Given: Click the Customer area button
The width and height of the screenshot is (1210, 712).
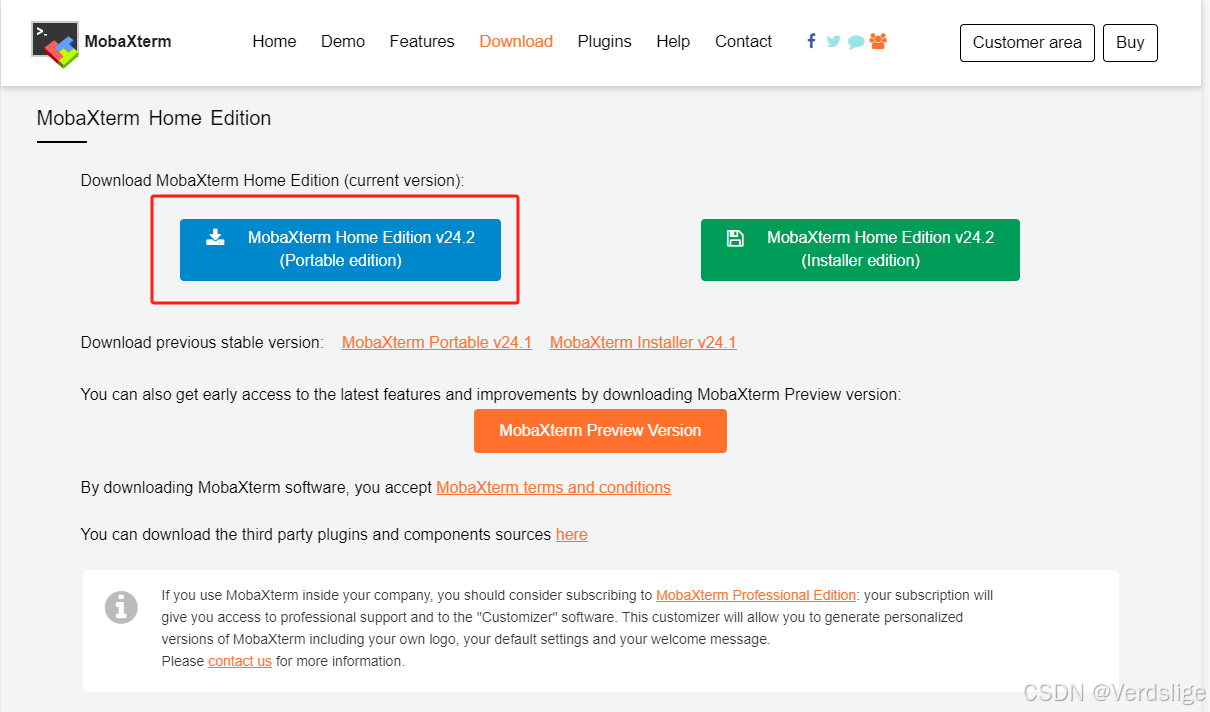Looking at the screenshot, I should tap(1027, 43).
